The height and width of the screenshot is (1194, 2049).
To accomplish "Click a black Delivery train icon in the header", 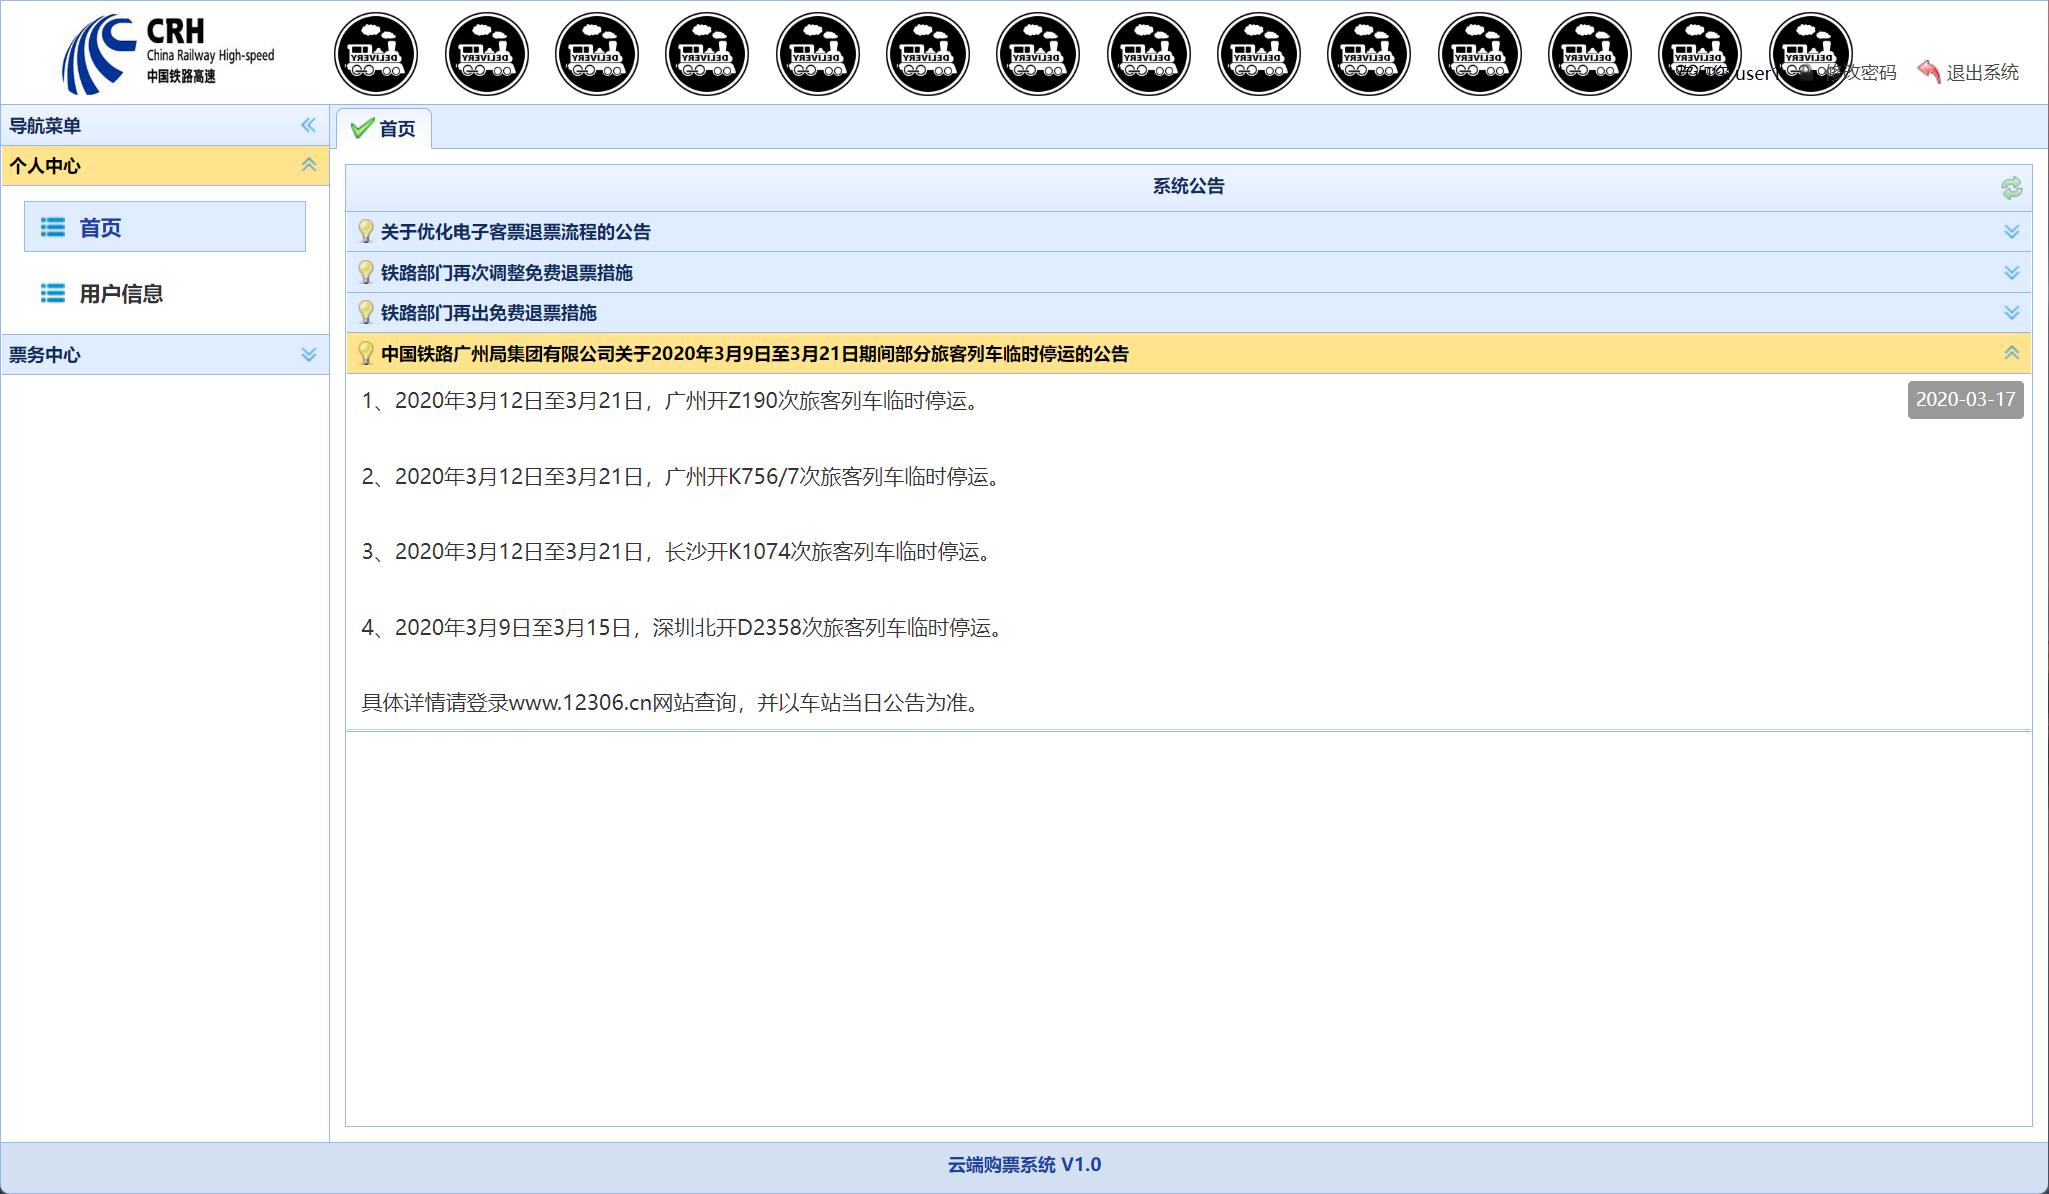I will pos(375,53).
